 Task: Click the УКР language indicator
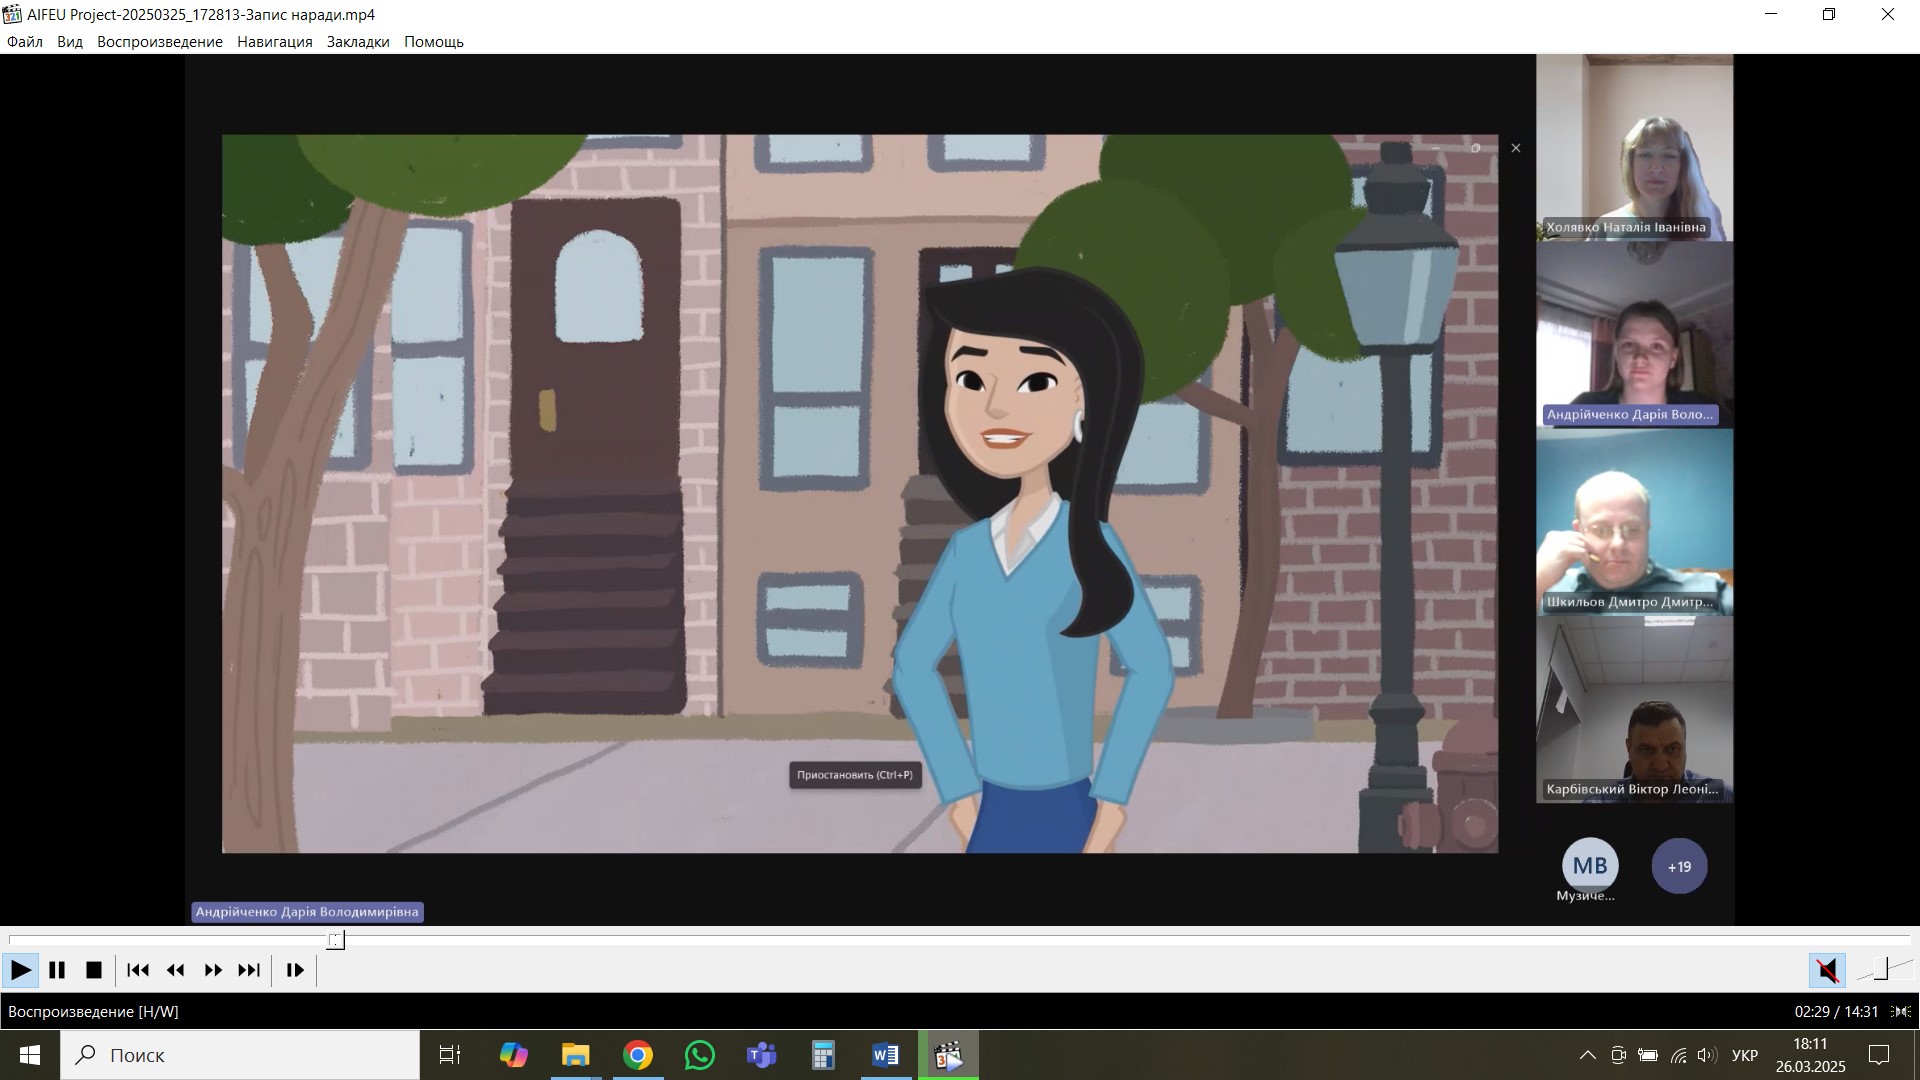pos(1744,1055)
